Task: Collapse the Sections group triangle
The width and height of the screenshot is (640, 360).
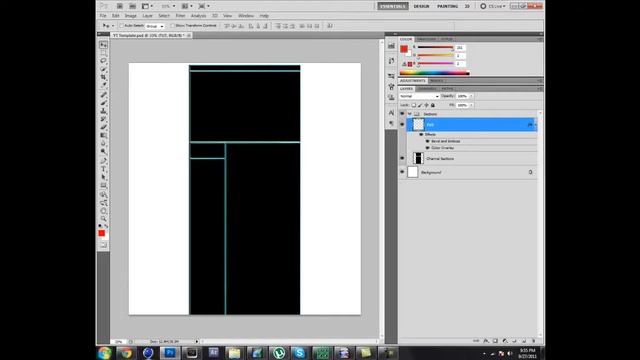Action: pyautogui.click(x=409, y=114)
